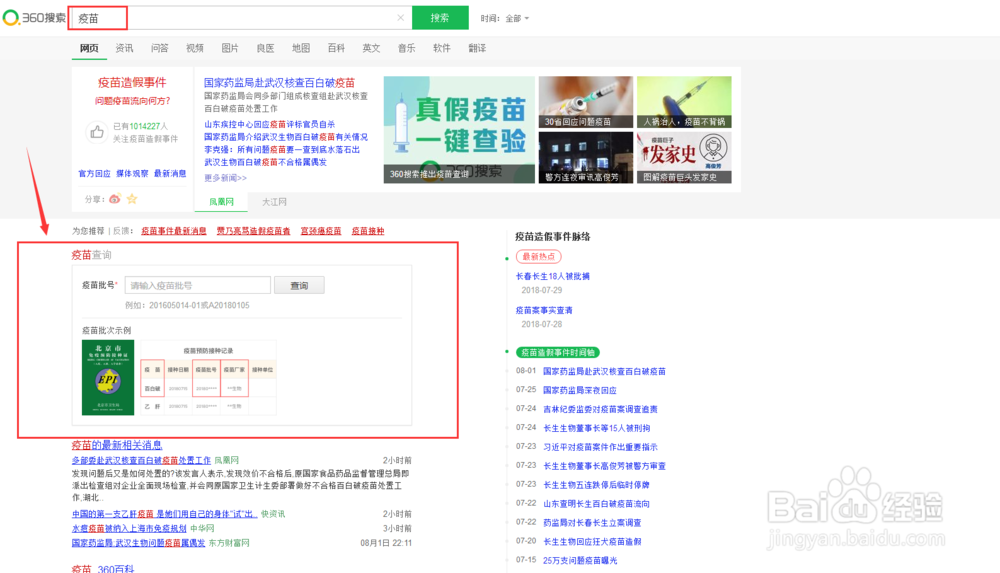Click the green 搜索 button
The height and width of the screenshot is (573, 1000).
pos(440,18)
